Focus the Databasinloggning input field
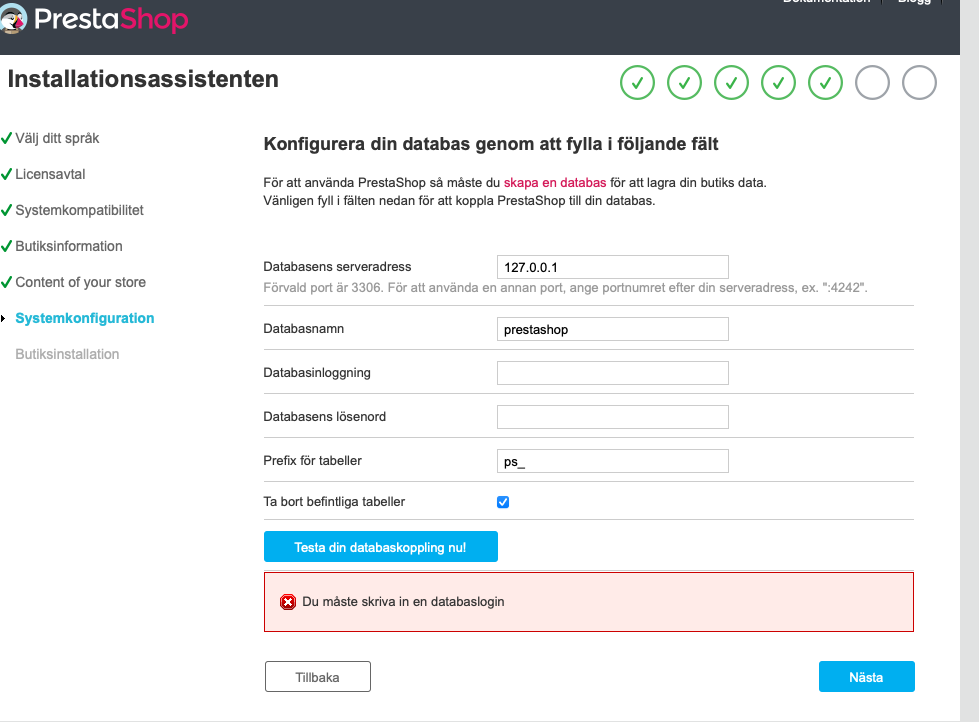Image resolution: width=979 pixels, height=722 pixels. 612,373
